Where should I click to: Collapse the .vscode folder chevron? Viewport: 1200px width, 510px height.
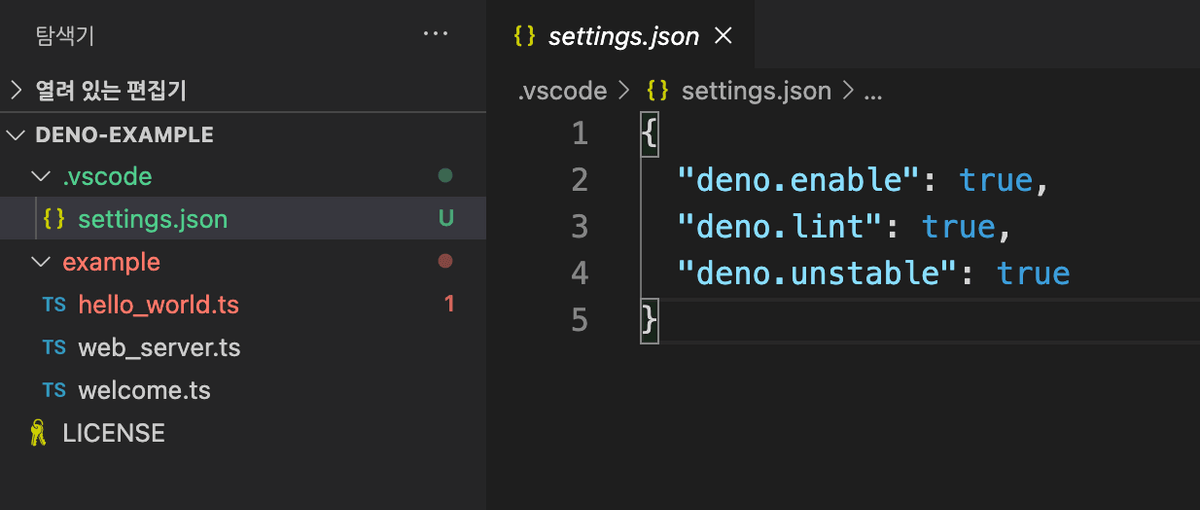pos(40,177)
